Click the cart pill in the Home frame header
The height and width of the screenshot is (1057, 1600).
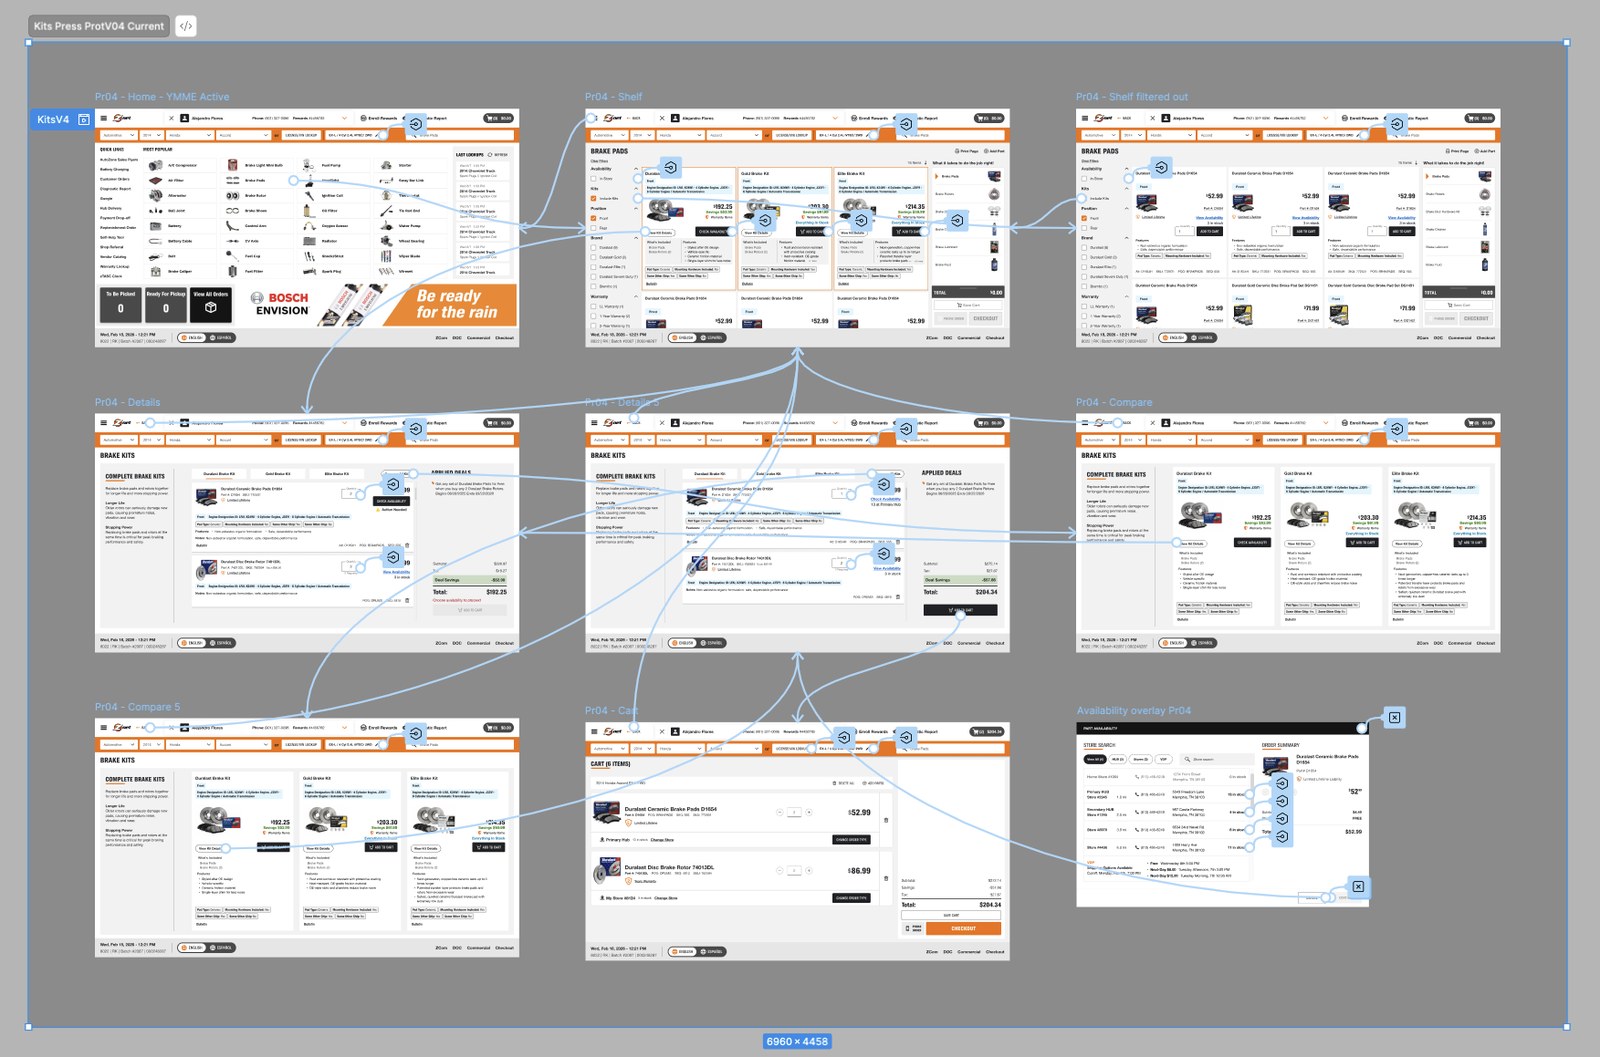click(500, 118)
